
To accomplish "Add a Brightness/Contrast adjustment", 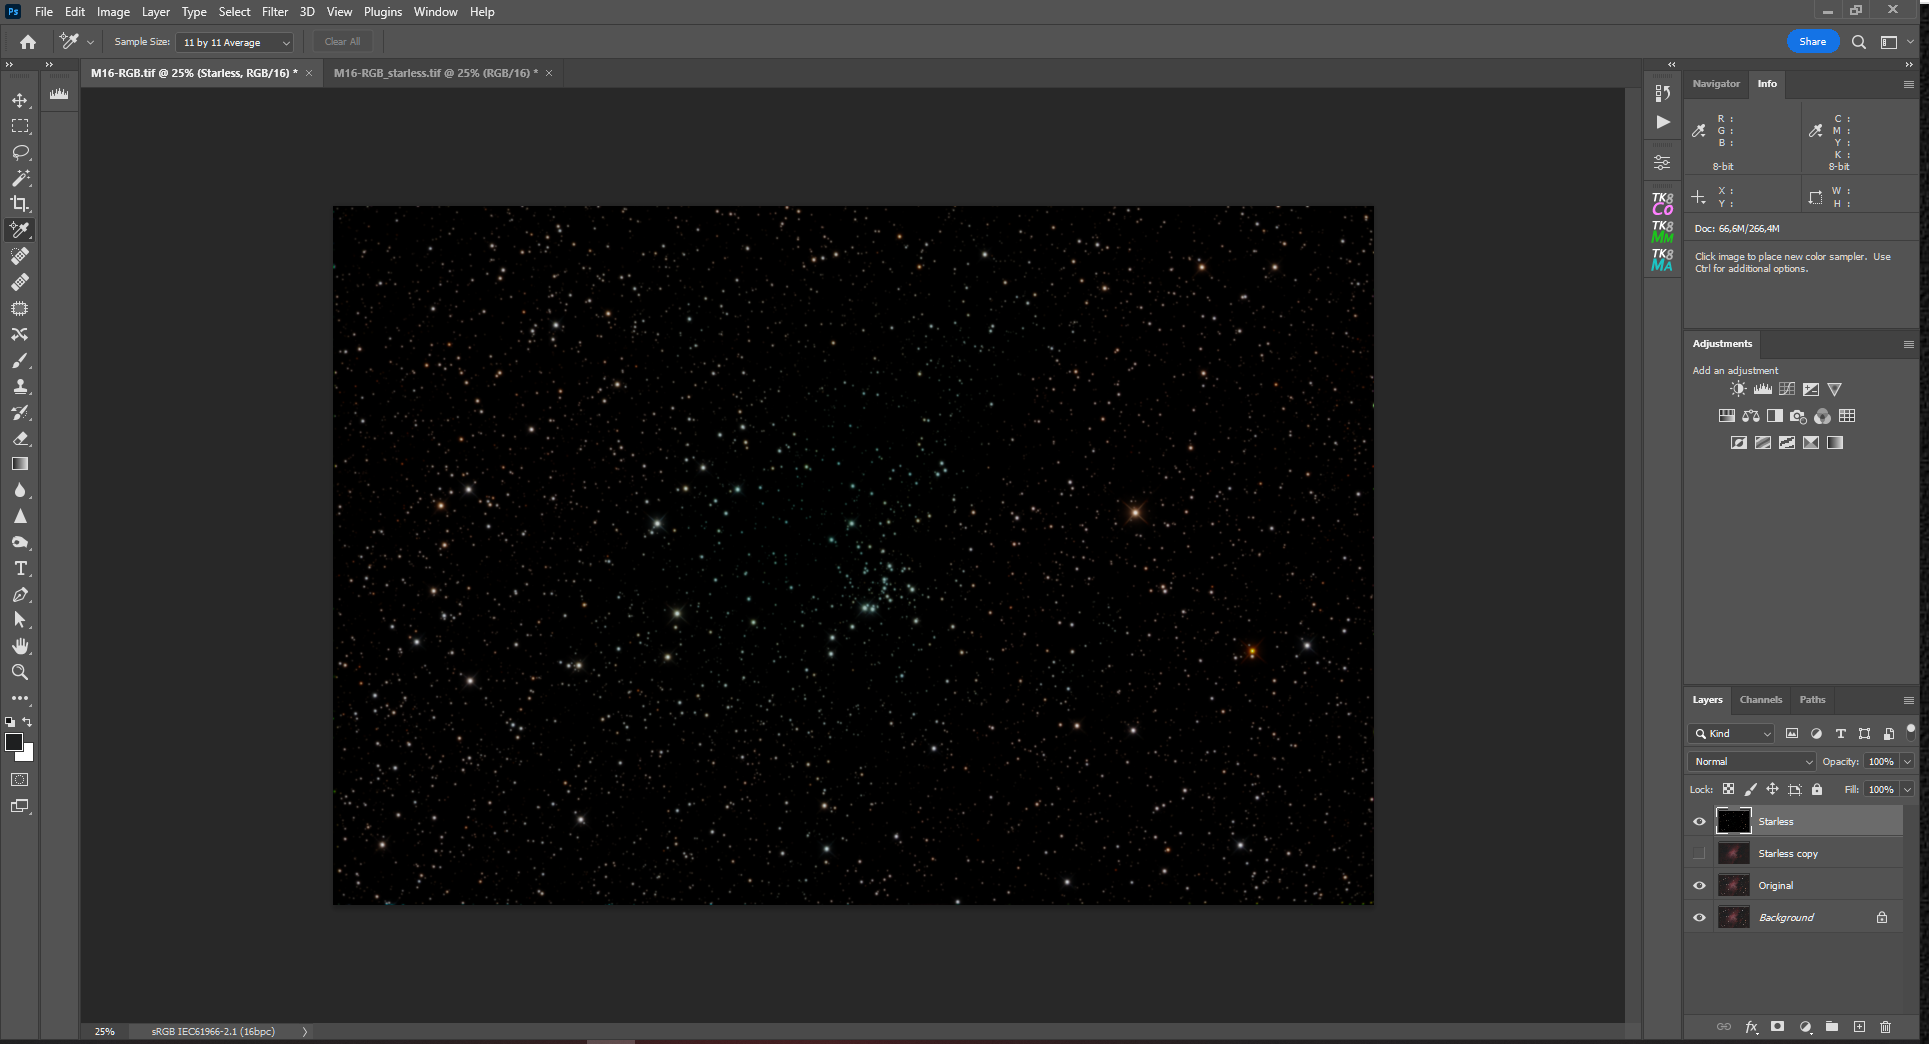I will (x=1738, y=389).
